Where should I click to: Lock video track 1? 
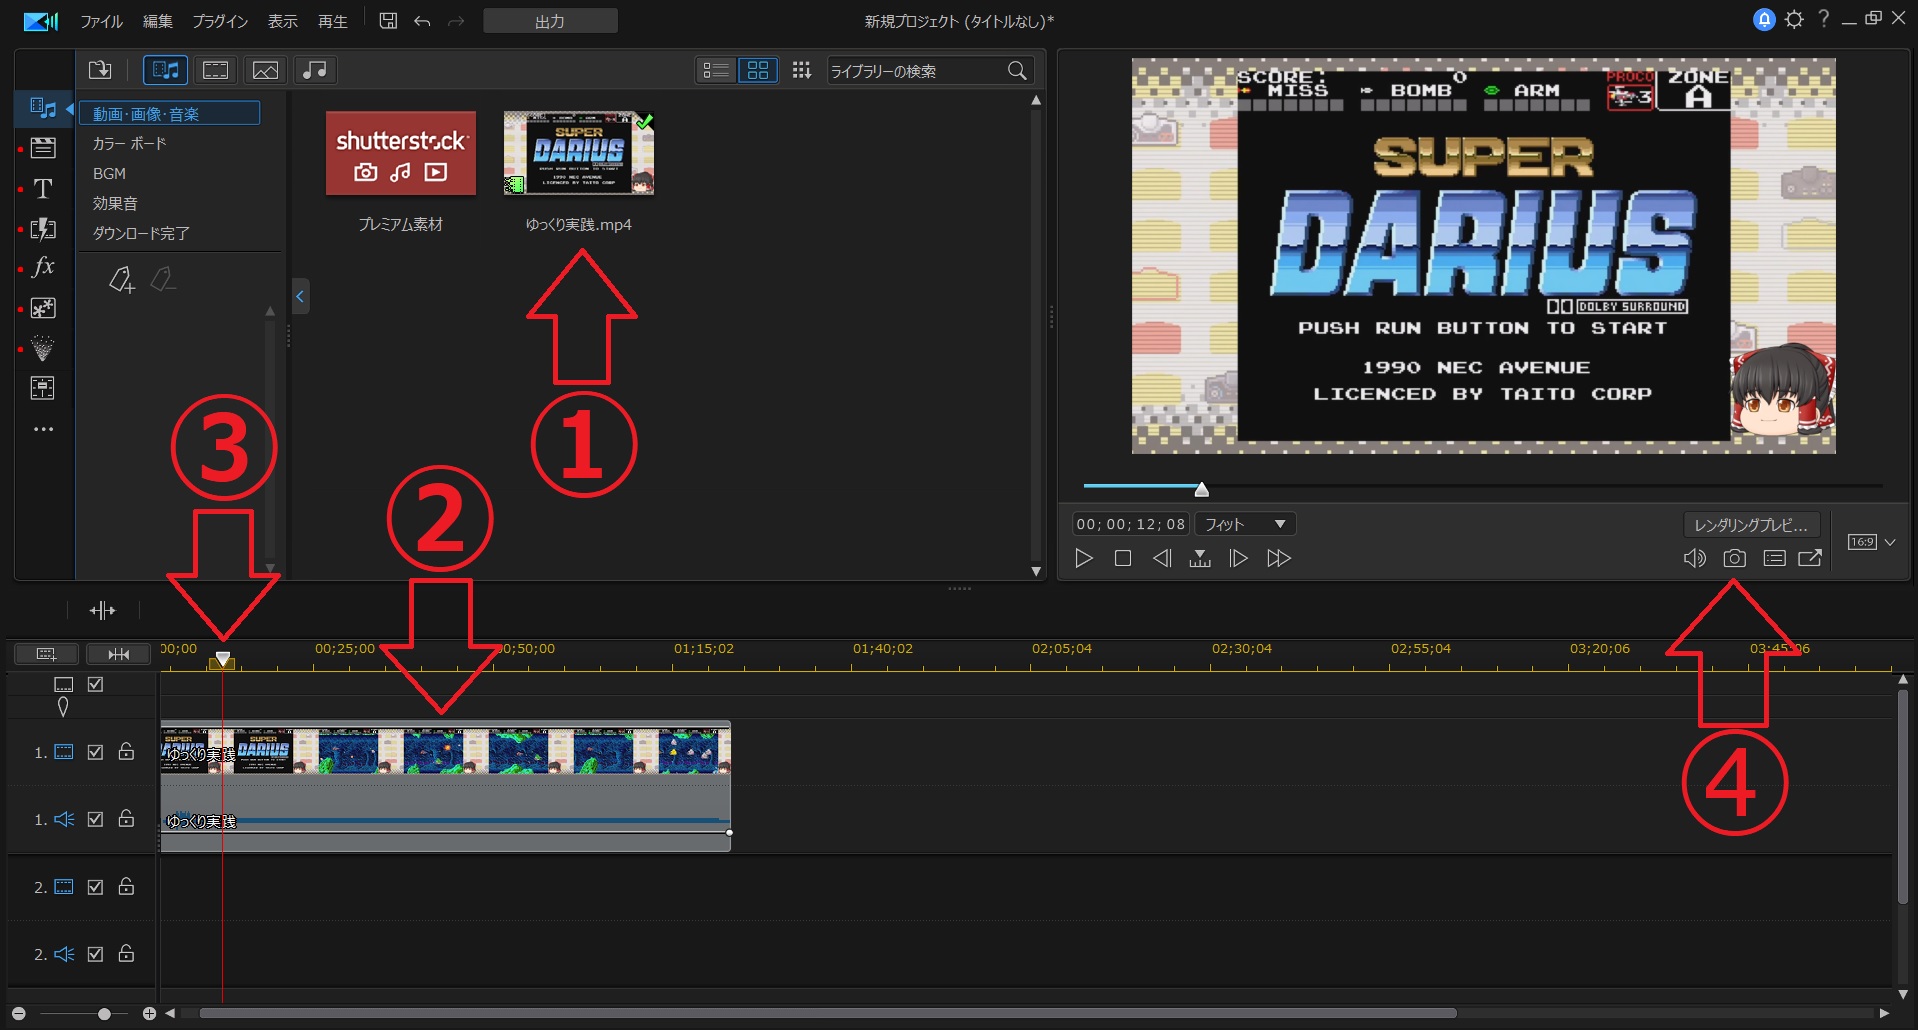point(126,751)
